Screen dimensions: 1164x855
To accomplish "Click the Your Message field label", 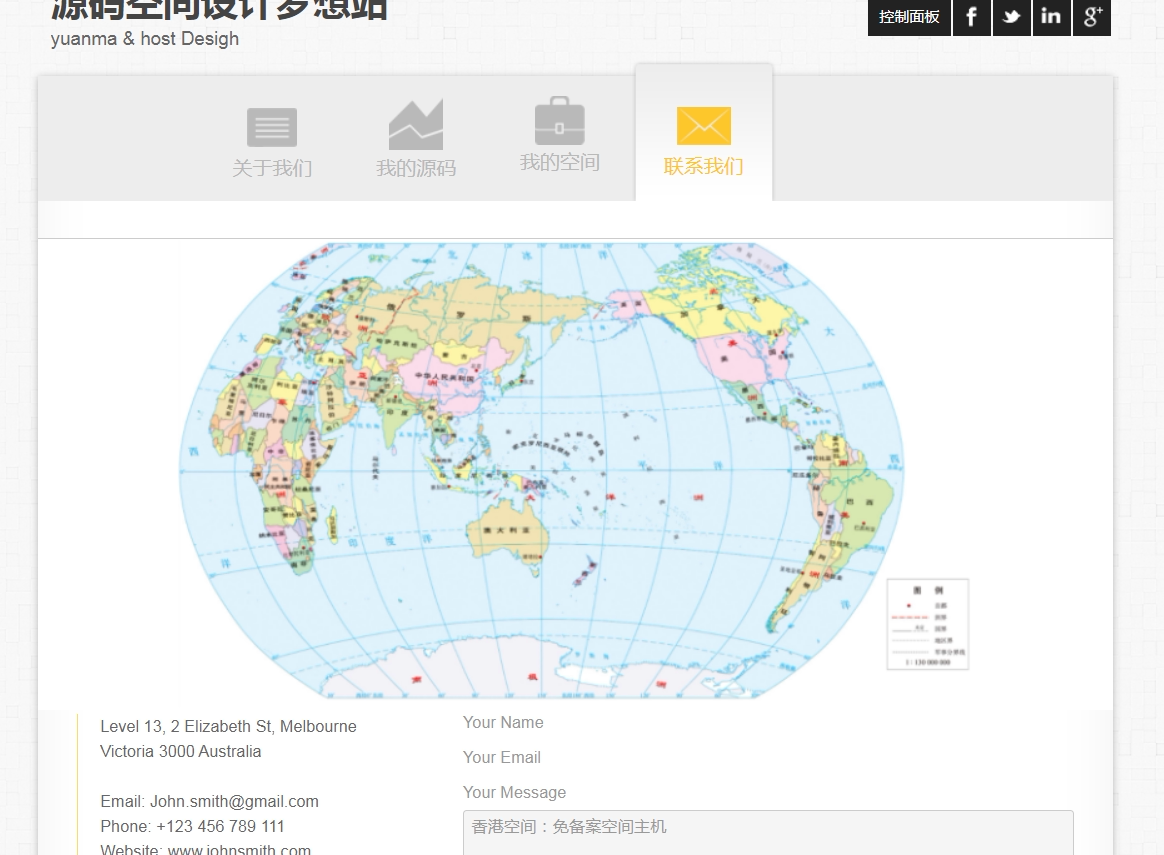I will pyautogui.click(x=514, y=792).
